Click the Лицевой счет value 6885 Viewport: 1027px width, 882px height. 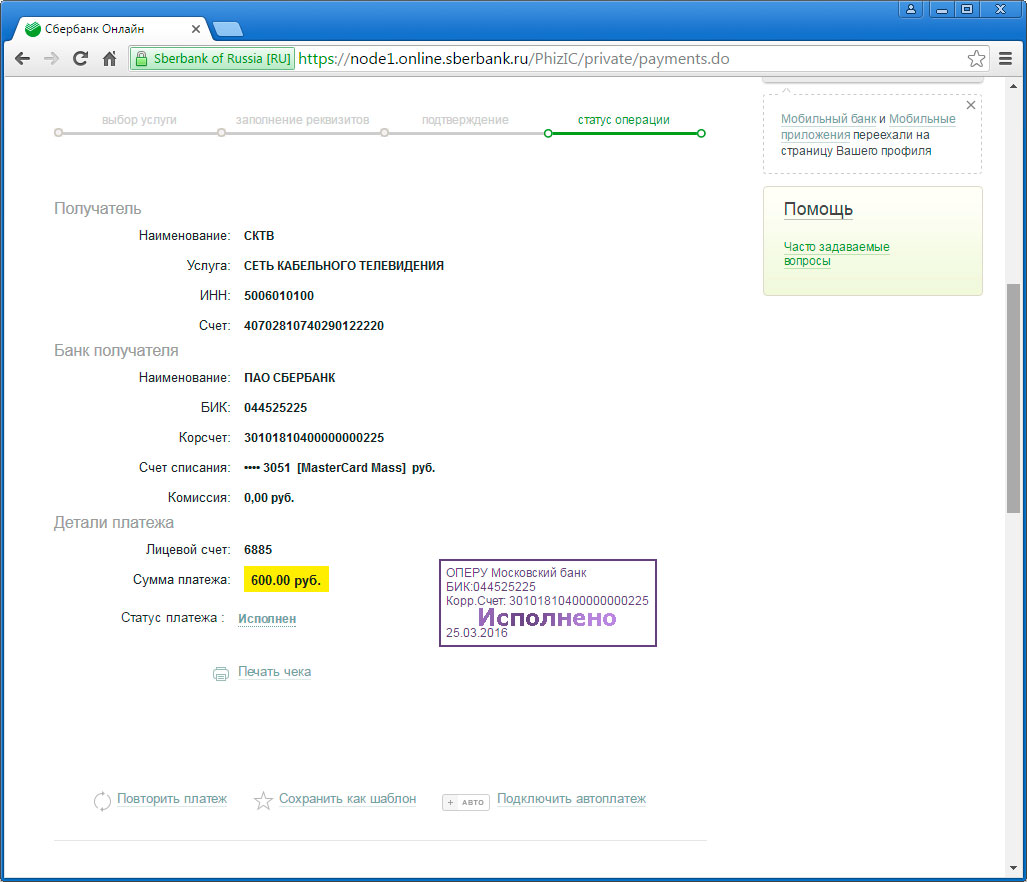pos(258,550)
